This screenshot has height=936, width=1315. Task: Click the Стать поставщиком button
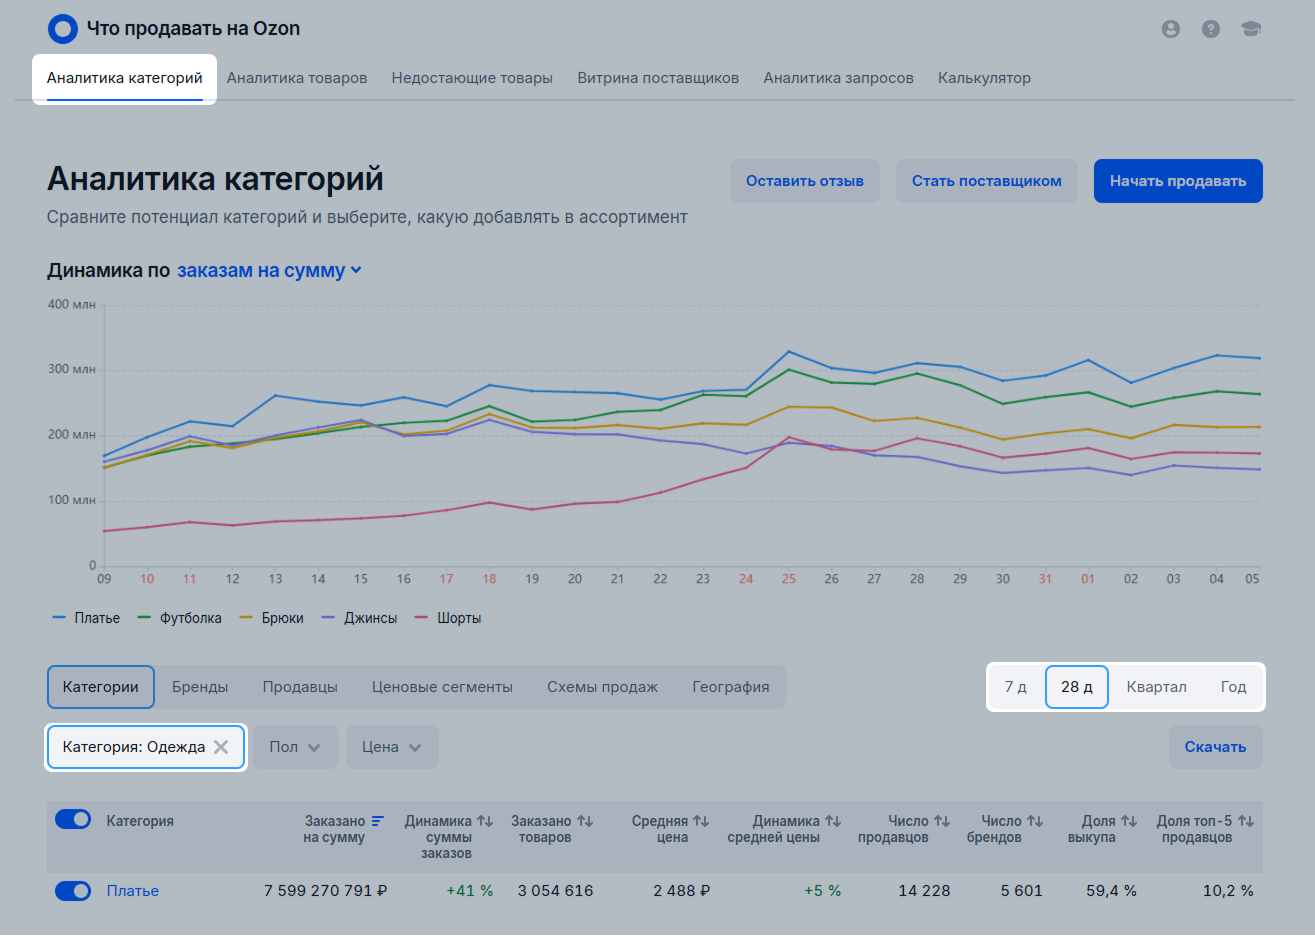pyautogui.click(x=987, y=181)
